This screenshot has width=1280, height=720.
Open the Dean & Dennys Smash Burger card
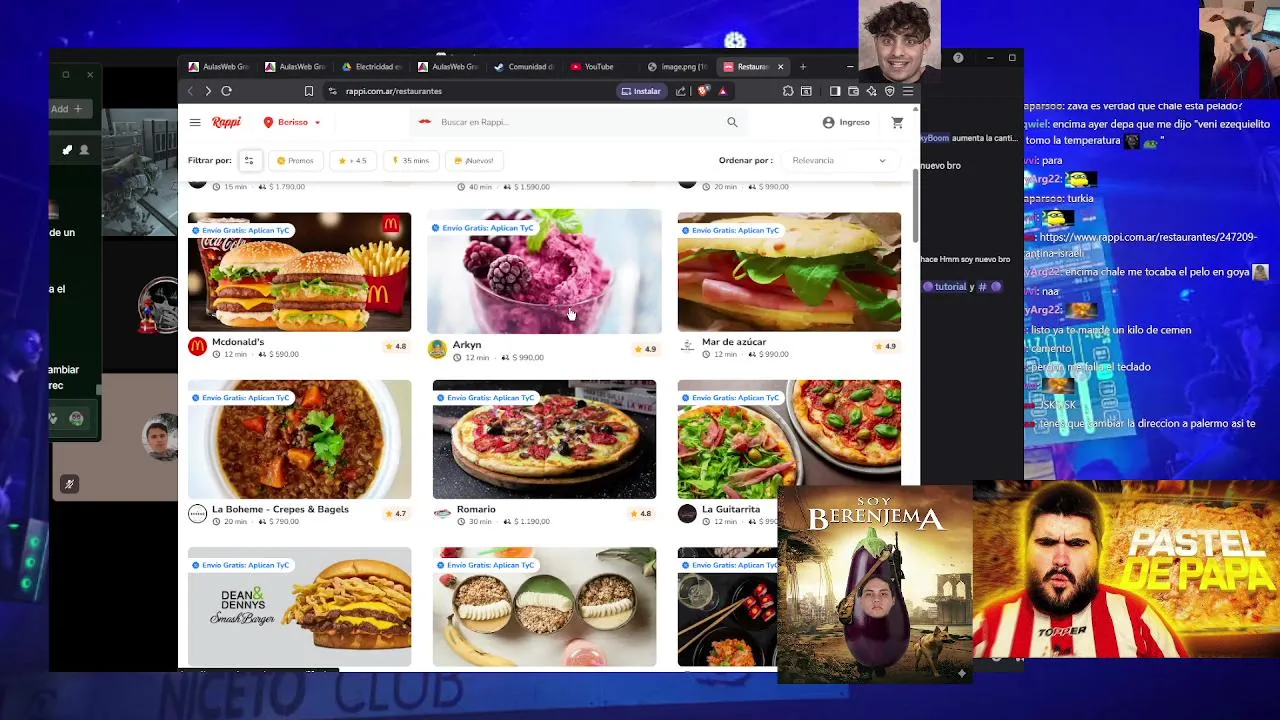click(x=299, y=607)
